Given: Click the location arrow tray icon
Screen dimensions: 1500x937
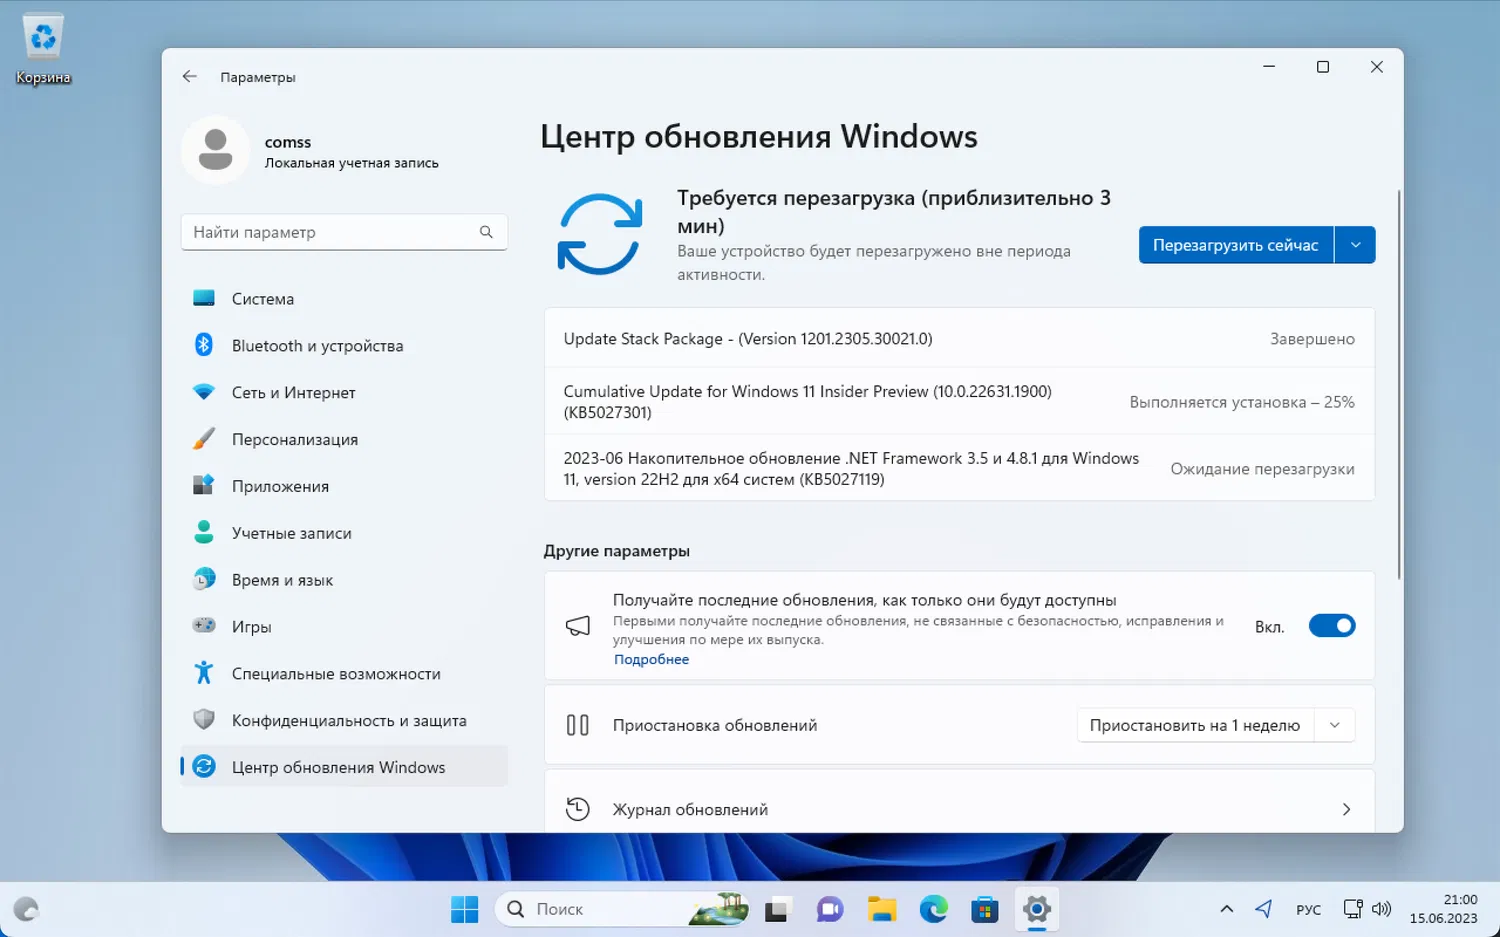Looking at the screenshot, I should click(1264, 909).
